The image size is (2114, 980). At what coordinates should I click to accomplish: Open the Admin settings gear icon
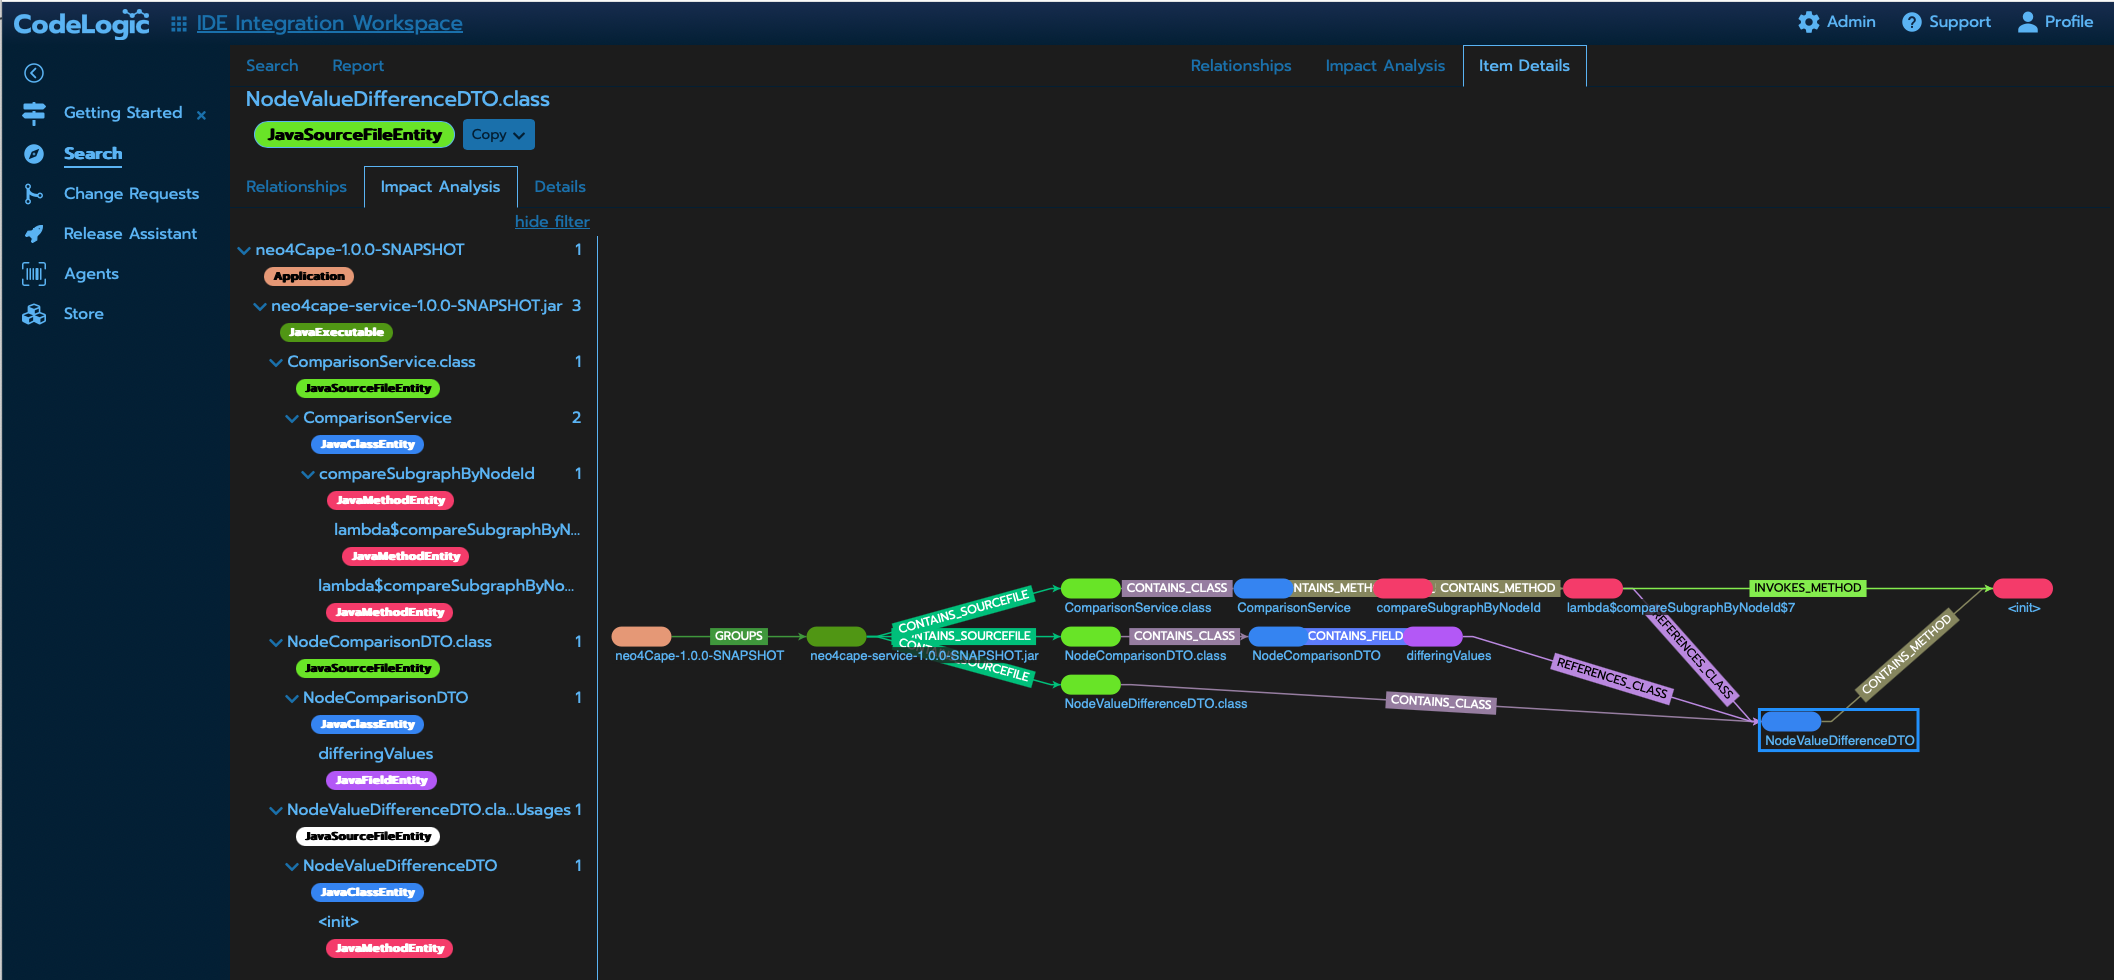(1808, 21)
